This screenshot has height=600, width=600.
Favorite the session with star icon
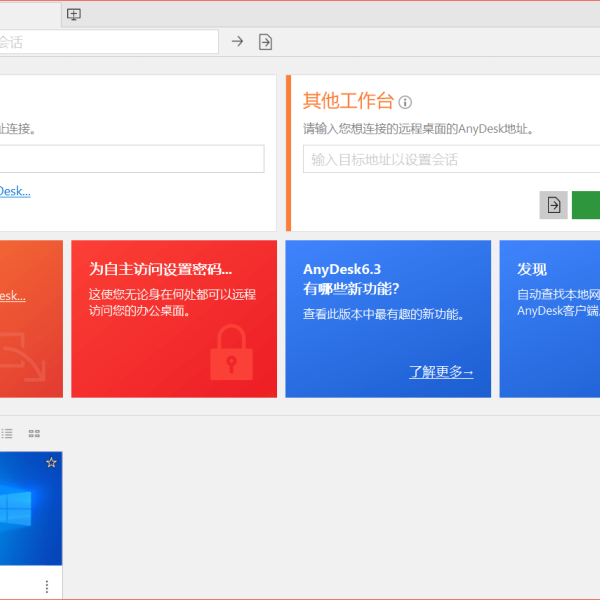click(51, 463)
